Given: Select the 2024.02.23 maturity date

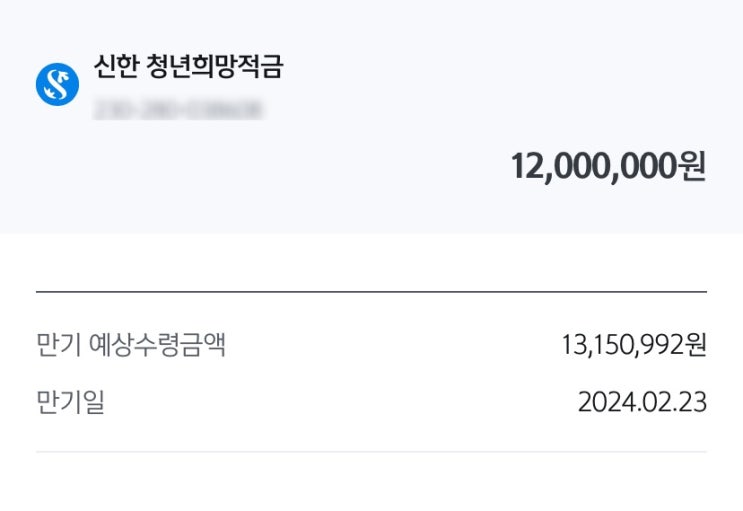Looking at the screenshot, I should point(642,402).
